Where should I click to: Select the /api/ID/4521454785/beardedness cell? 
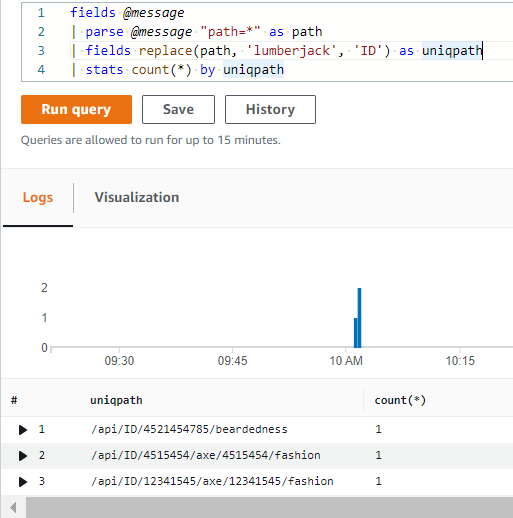pyautogui.click(x=189, y=429)
